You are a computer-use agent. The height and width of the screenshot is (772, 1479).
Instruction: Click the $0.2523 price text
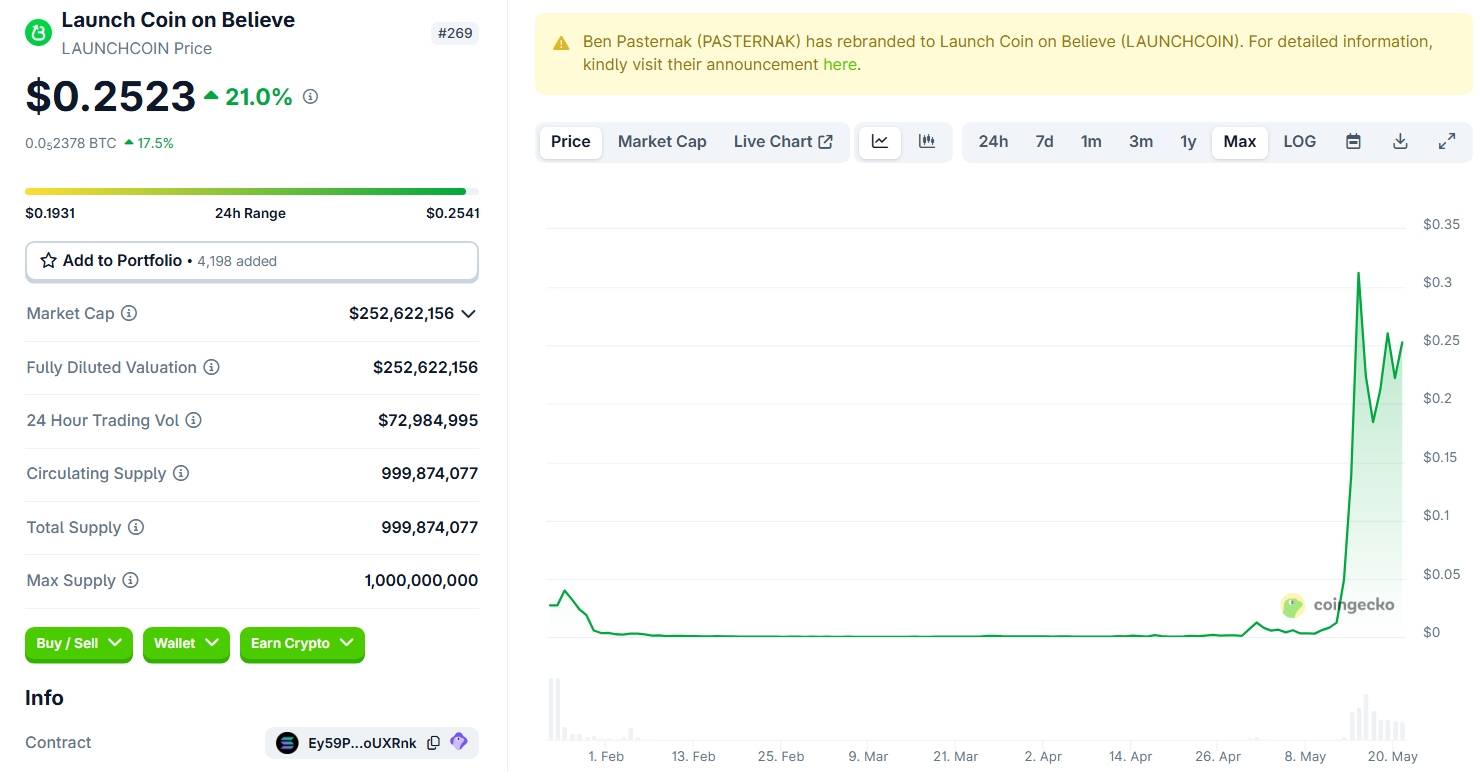(x=110, y=96)
